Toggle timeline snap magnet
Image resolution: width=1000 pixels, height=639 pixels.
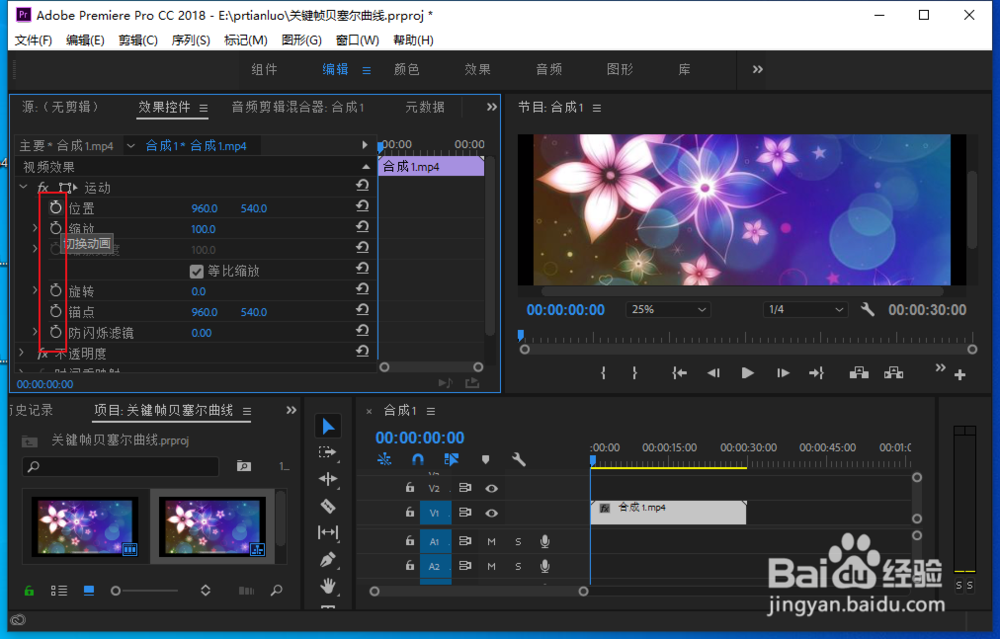coord(418,459)
